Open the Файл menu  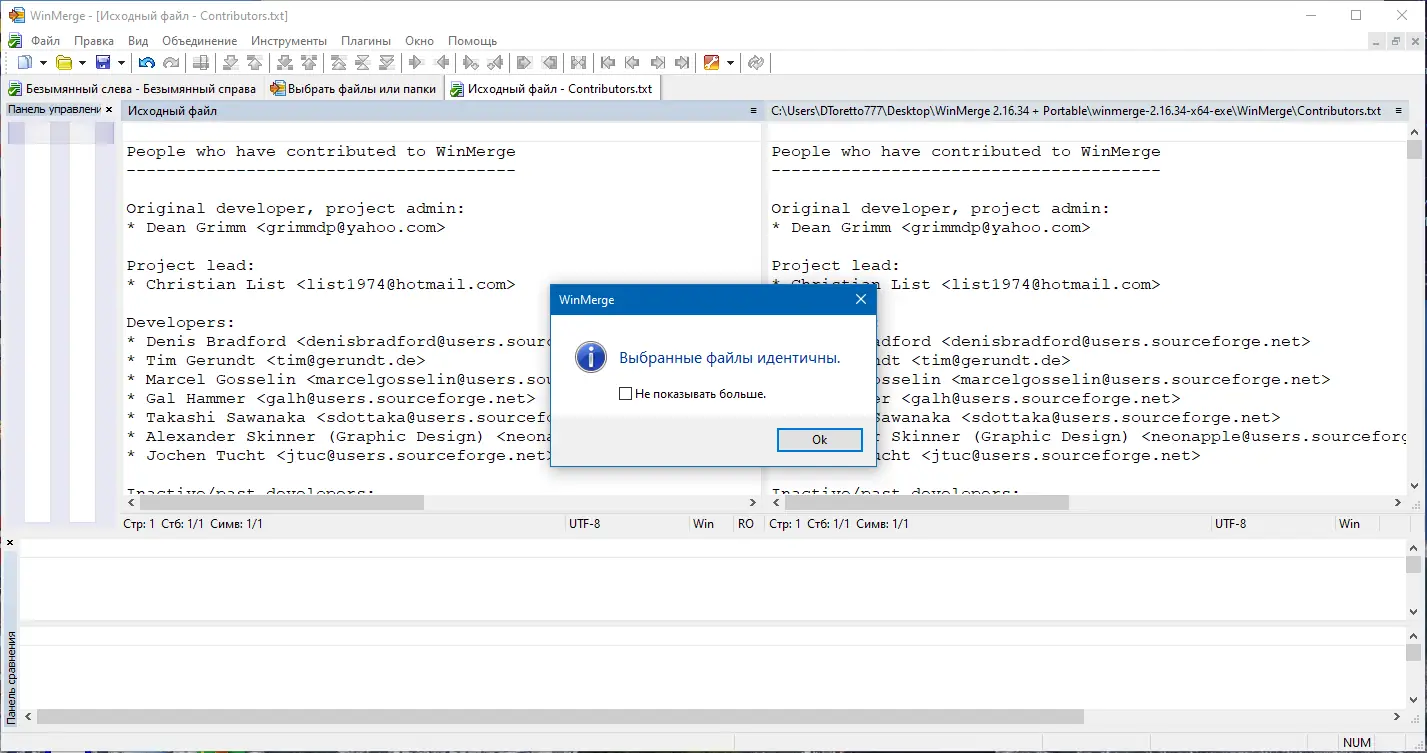click(45, 41)
